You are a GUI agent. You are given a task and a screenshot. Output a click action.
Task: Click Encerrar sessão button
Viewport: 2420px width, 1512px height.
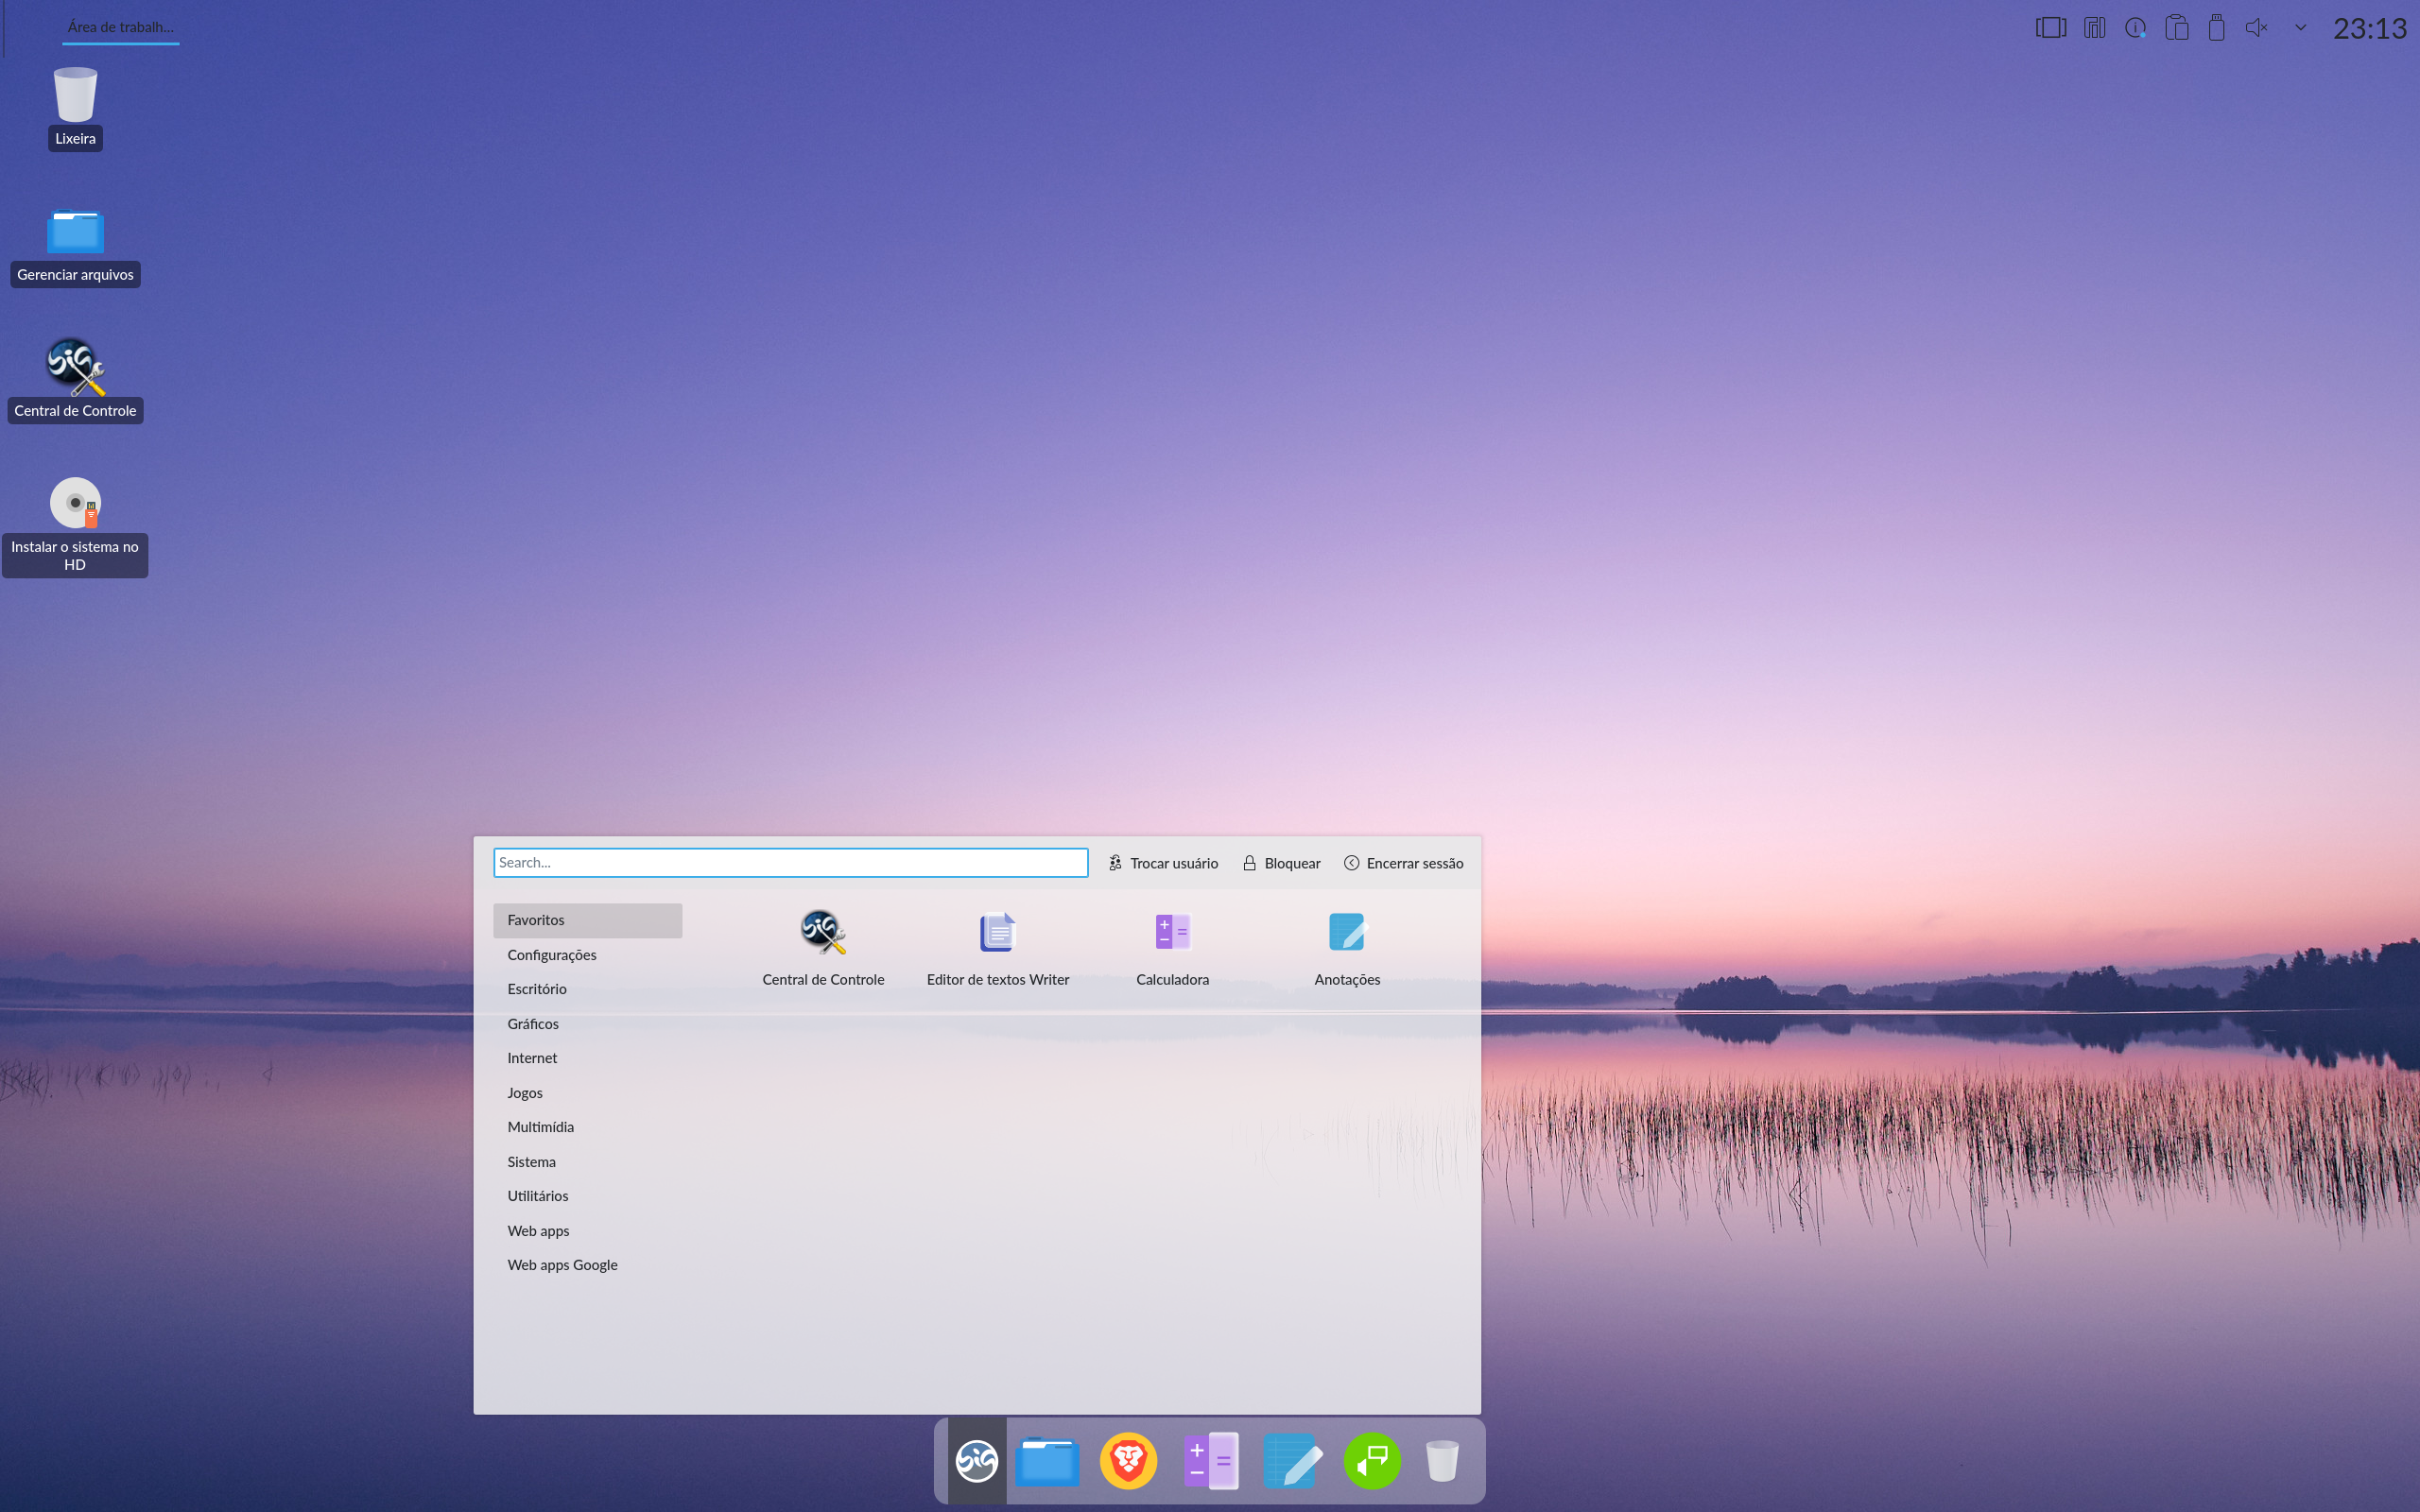1404,863
